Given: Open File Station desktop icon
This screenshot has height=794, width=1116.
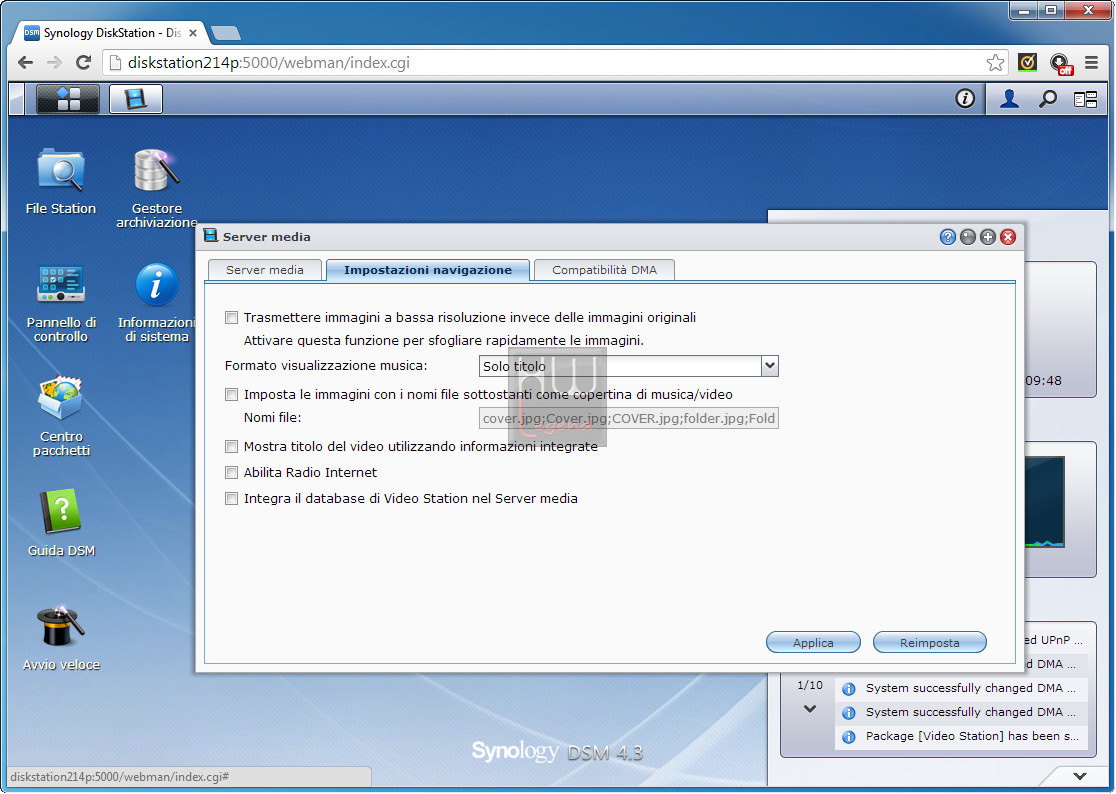Looking at the screenshot, I should (60, 181).
